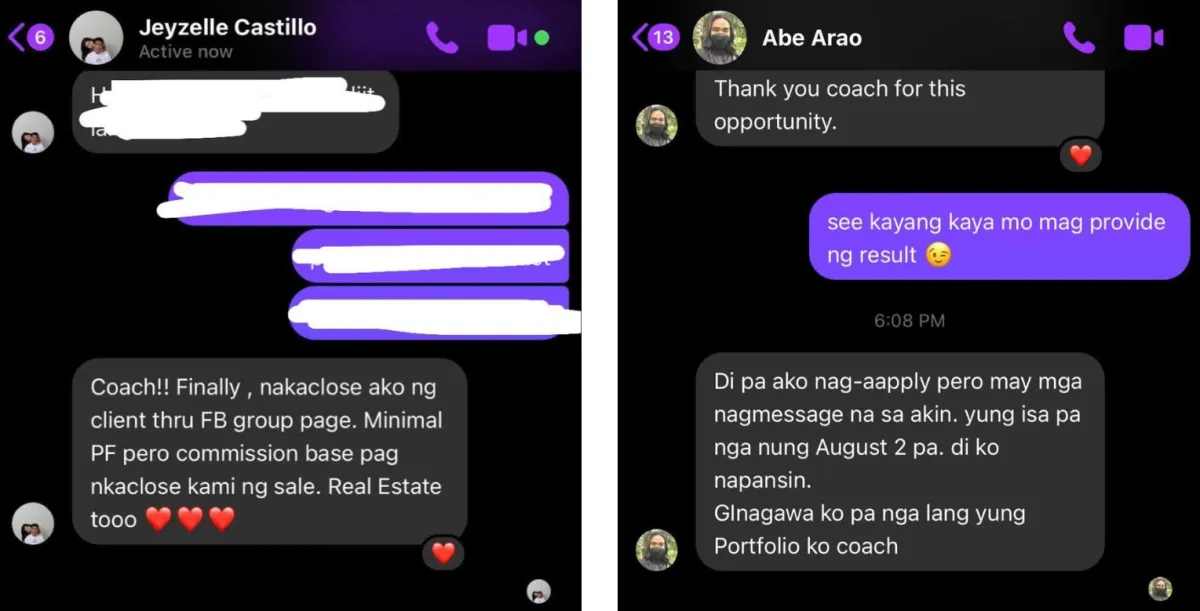Open Jeyzelle Castillo name in chat header
Viewport: 1200px width, 611px height.
click(227, 28)
